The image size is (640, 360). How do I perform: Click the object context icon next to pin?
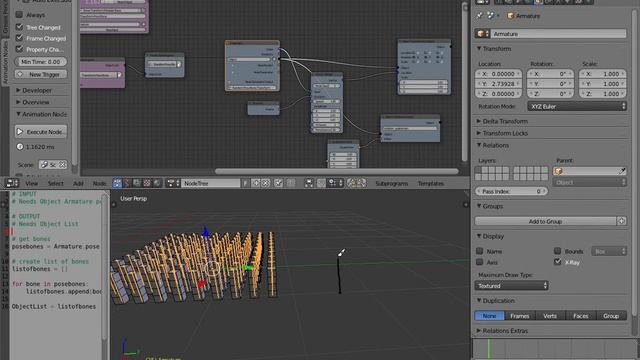coord(491,16)
